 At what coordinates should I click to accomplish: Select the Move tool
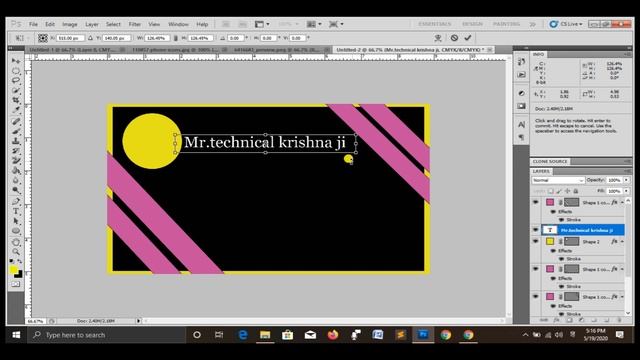16,61
